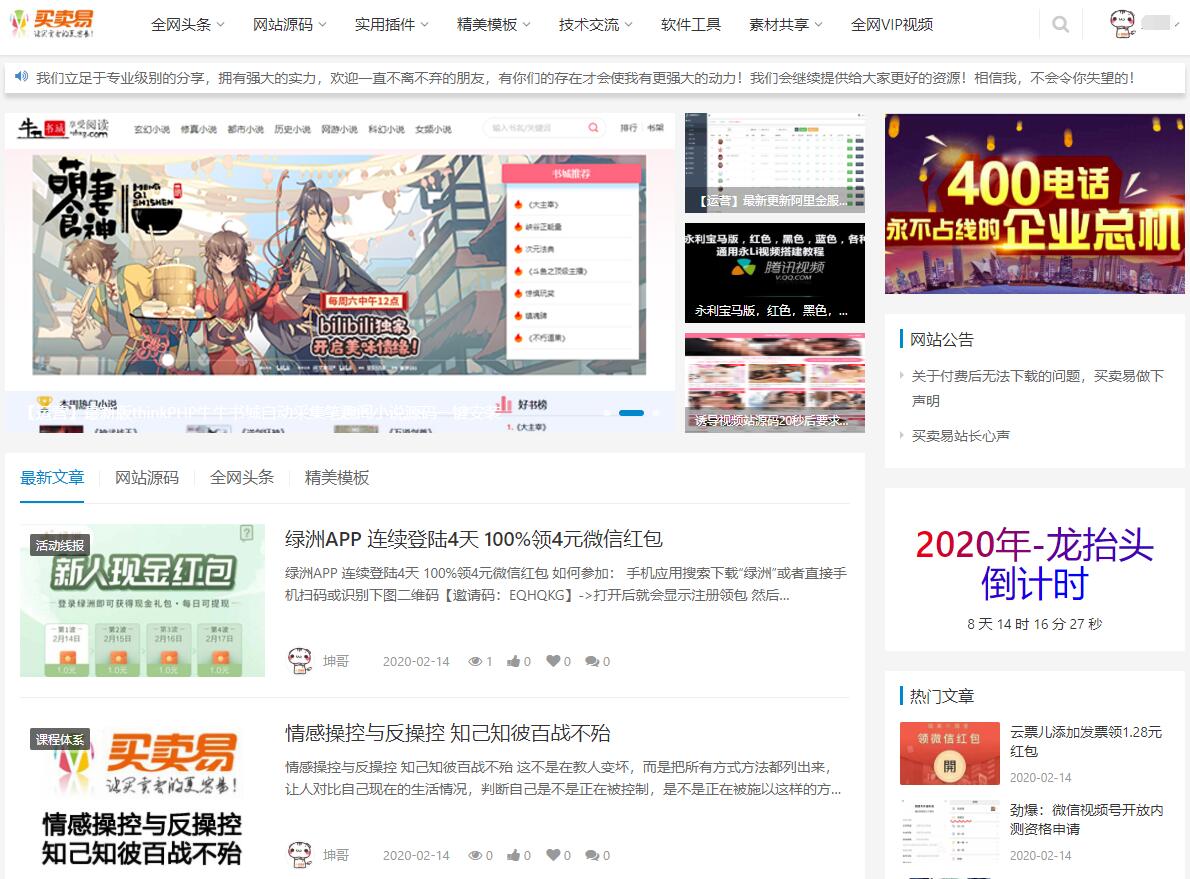Click the speaker announcement icon

pyautogui.click(x=21, y=77)
